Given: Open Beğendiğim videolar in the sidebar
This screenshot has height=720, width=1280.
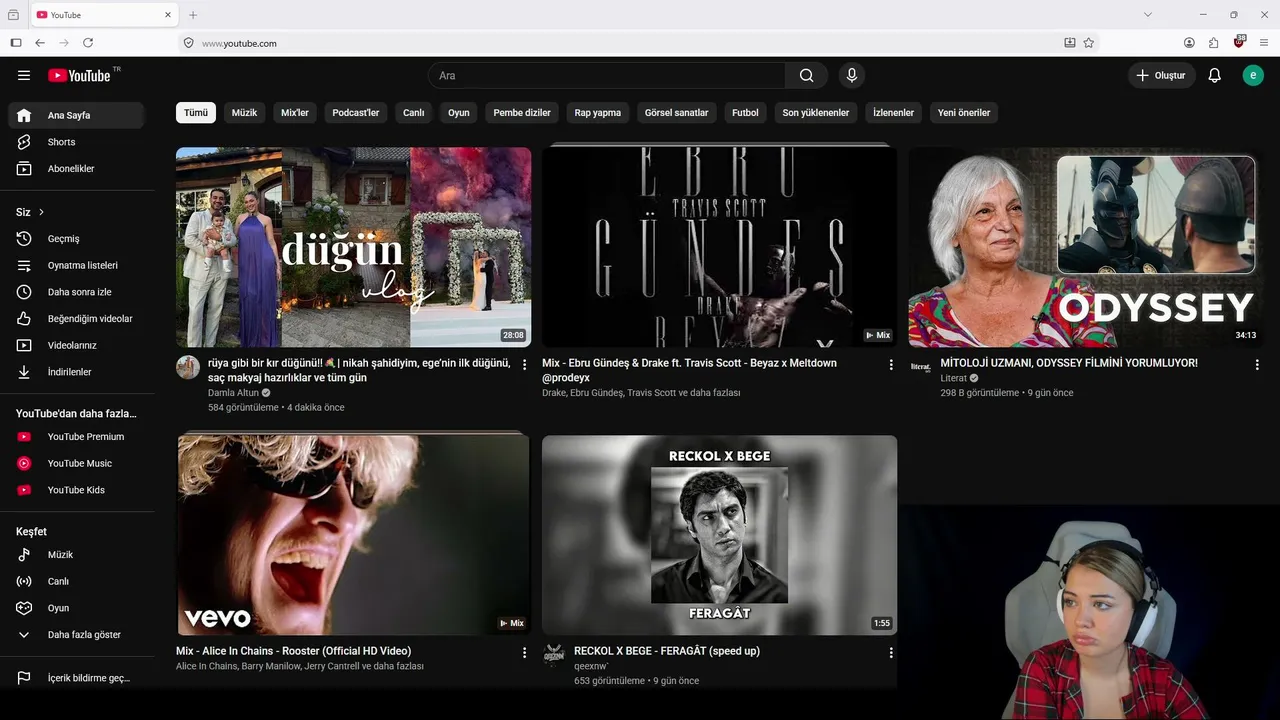Looking at the screenshot, I should click(78, 319).
